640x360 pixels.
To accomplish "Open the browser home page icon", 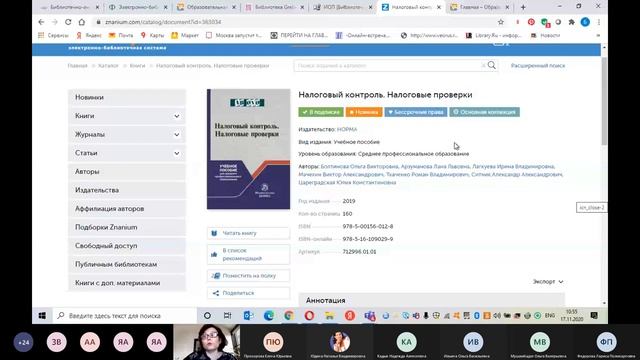I will [82, 22].
